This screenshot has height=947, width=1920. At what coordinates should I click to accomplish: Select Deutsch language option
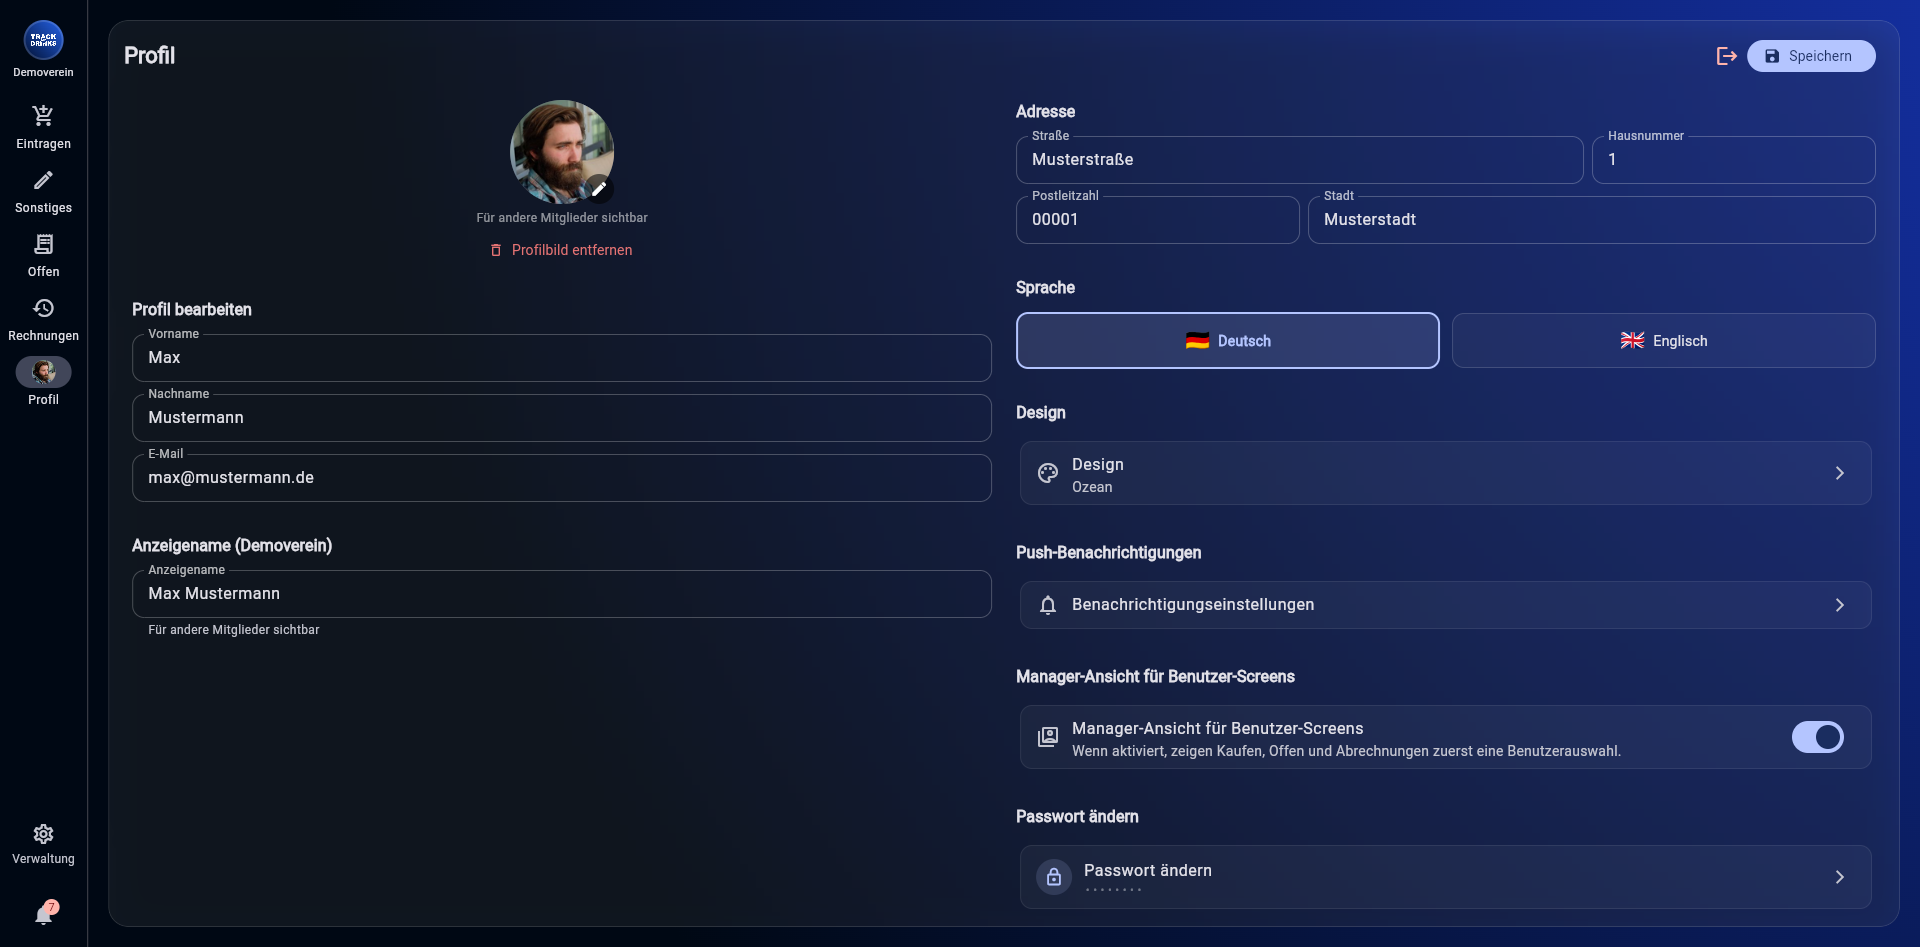[1227, 341]
